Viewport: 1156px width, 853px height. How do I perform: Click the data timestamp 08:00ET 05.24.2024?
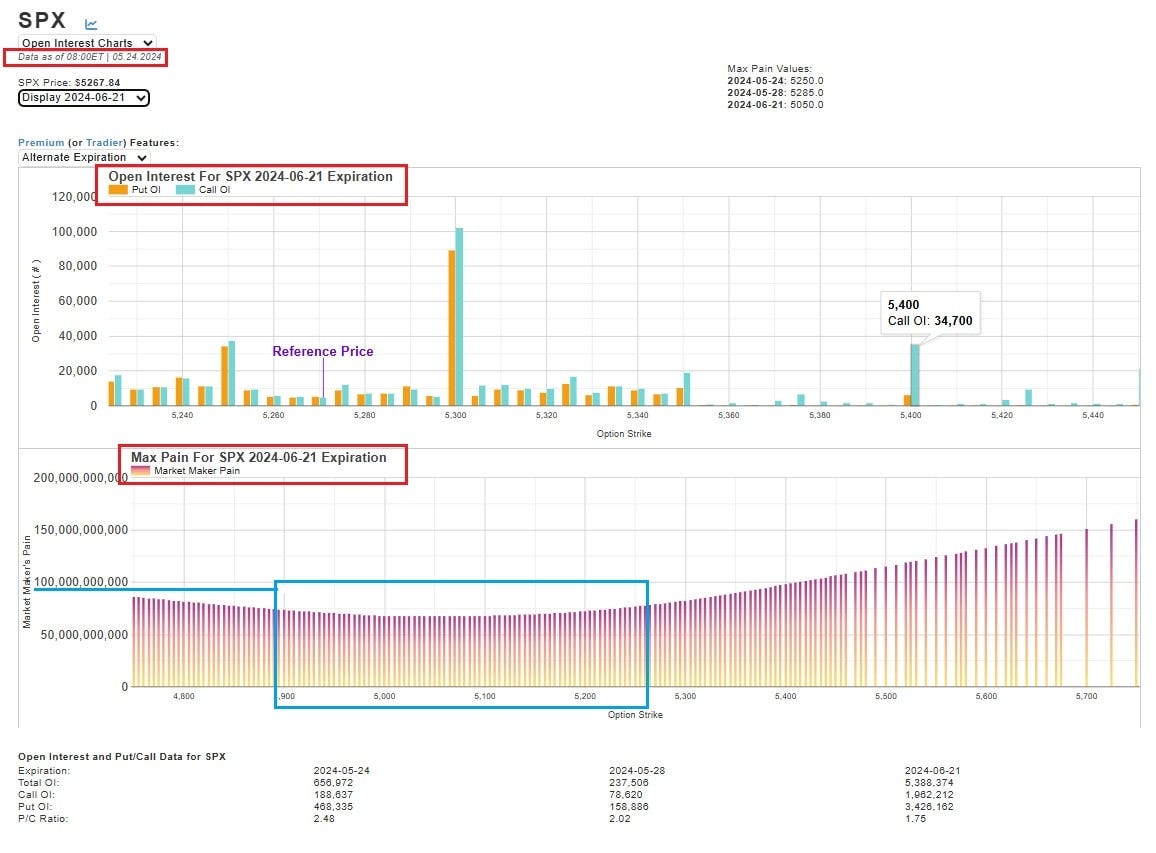point(89,57)
